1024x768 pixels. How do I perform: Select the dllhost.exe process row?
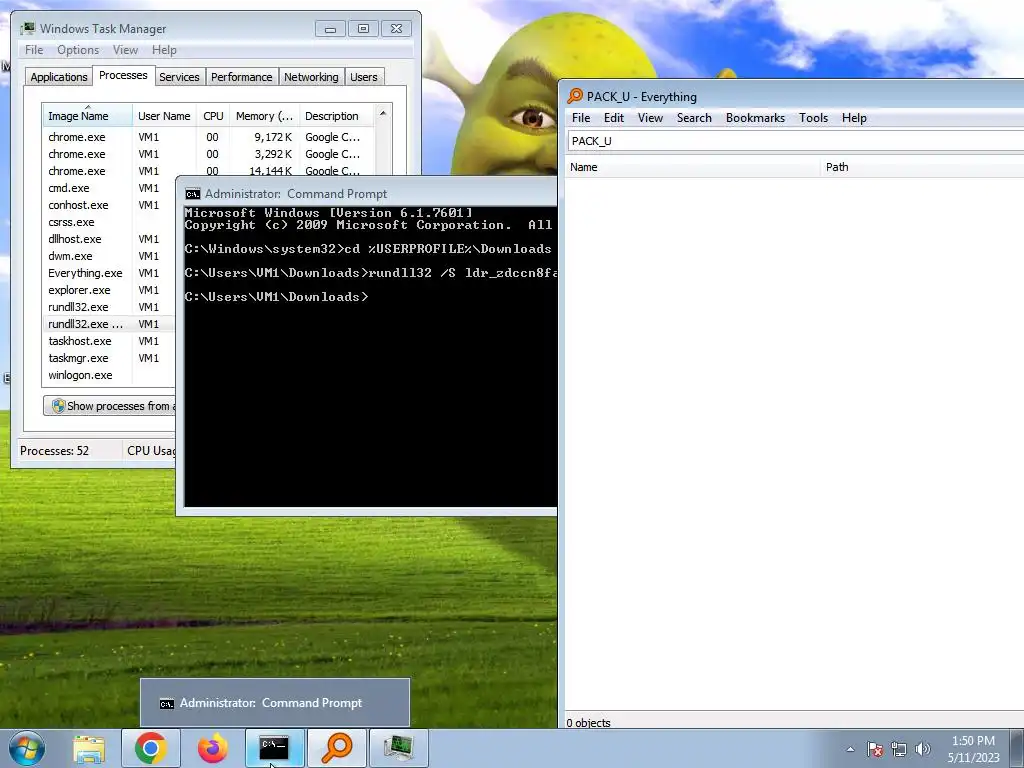(x=109, y=239)
